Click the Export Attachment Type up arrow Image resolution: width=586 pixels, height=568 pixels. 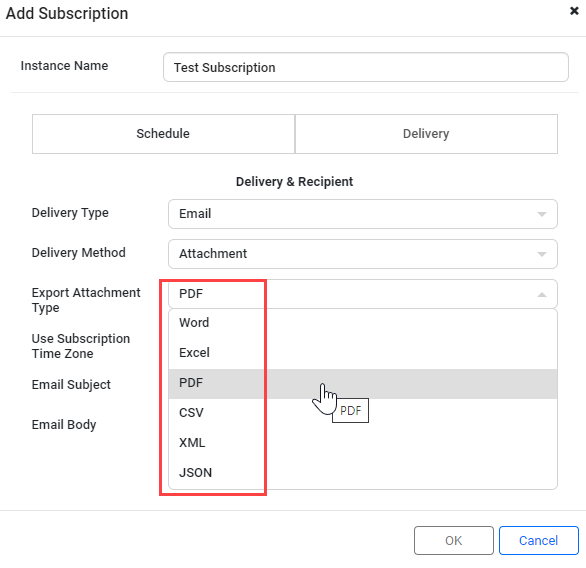click(x=542, y=294)
